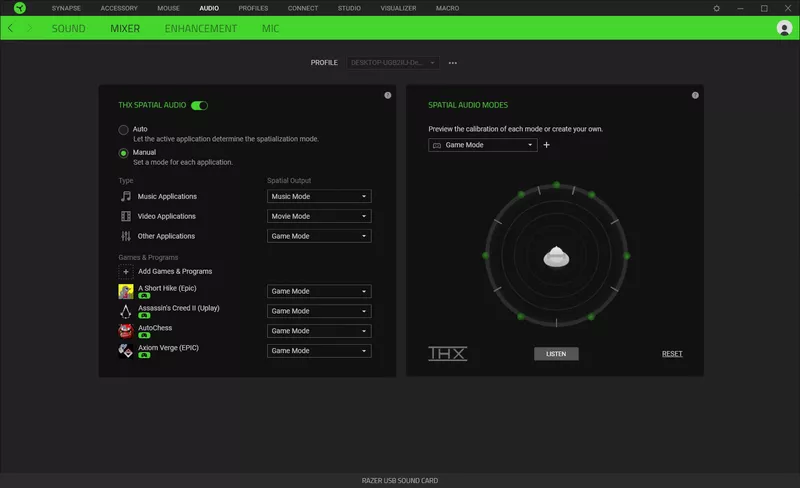Image resolution: width=800 pixels, height=488 pixels.
Task: Add a new spatial audio mode
Action: coord(546,145)
